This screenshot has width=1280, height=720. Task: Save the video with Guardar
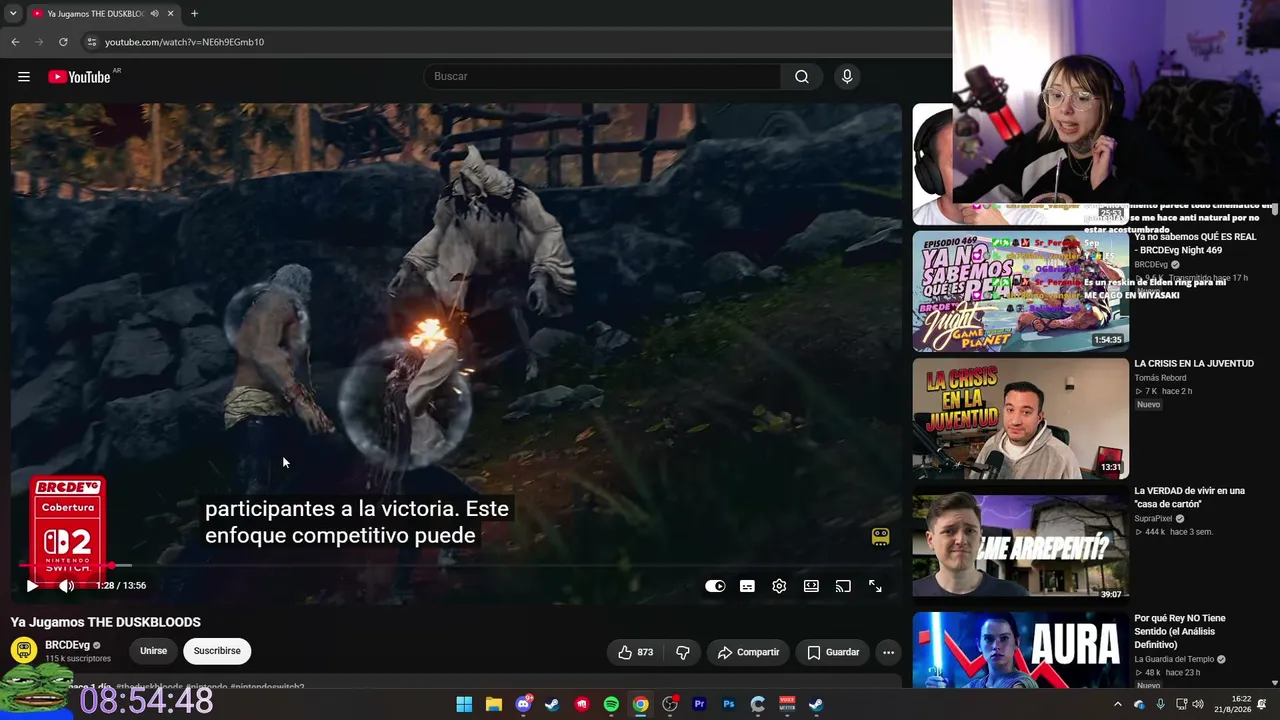pyautogui.click(x=833, y=652)
